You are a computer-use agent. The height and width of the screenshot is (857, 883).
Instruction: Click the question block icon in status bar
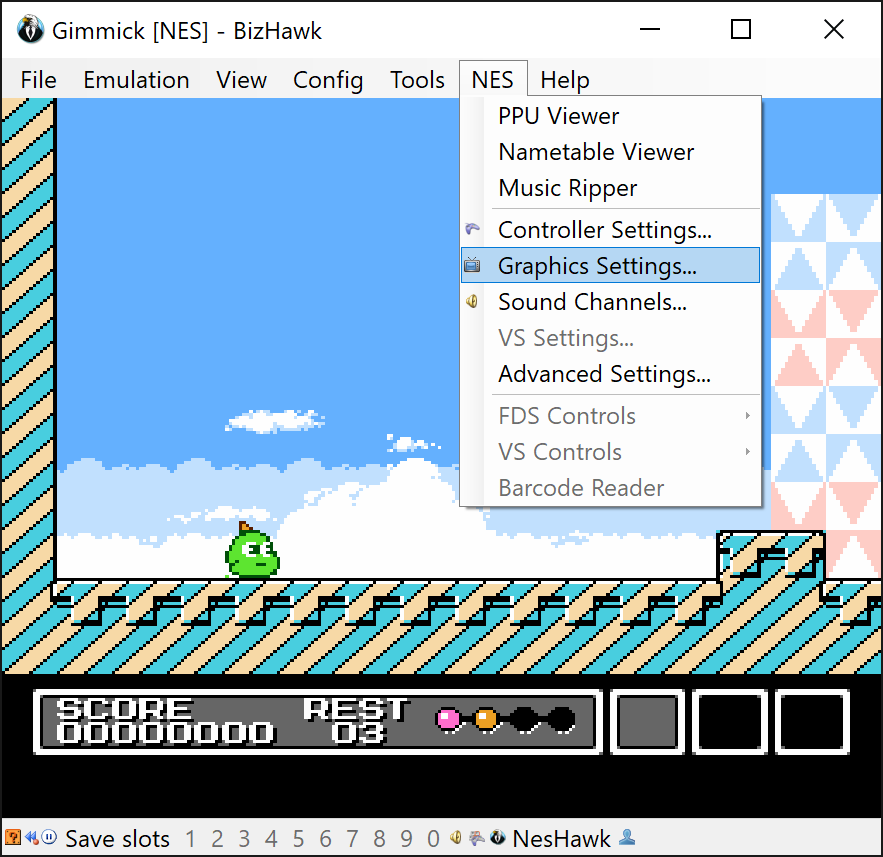click(12, 838)
